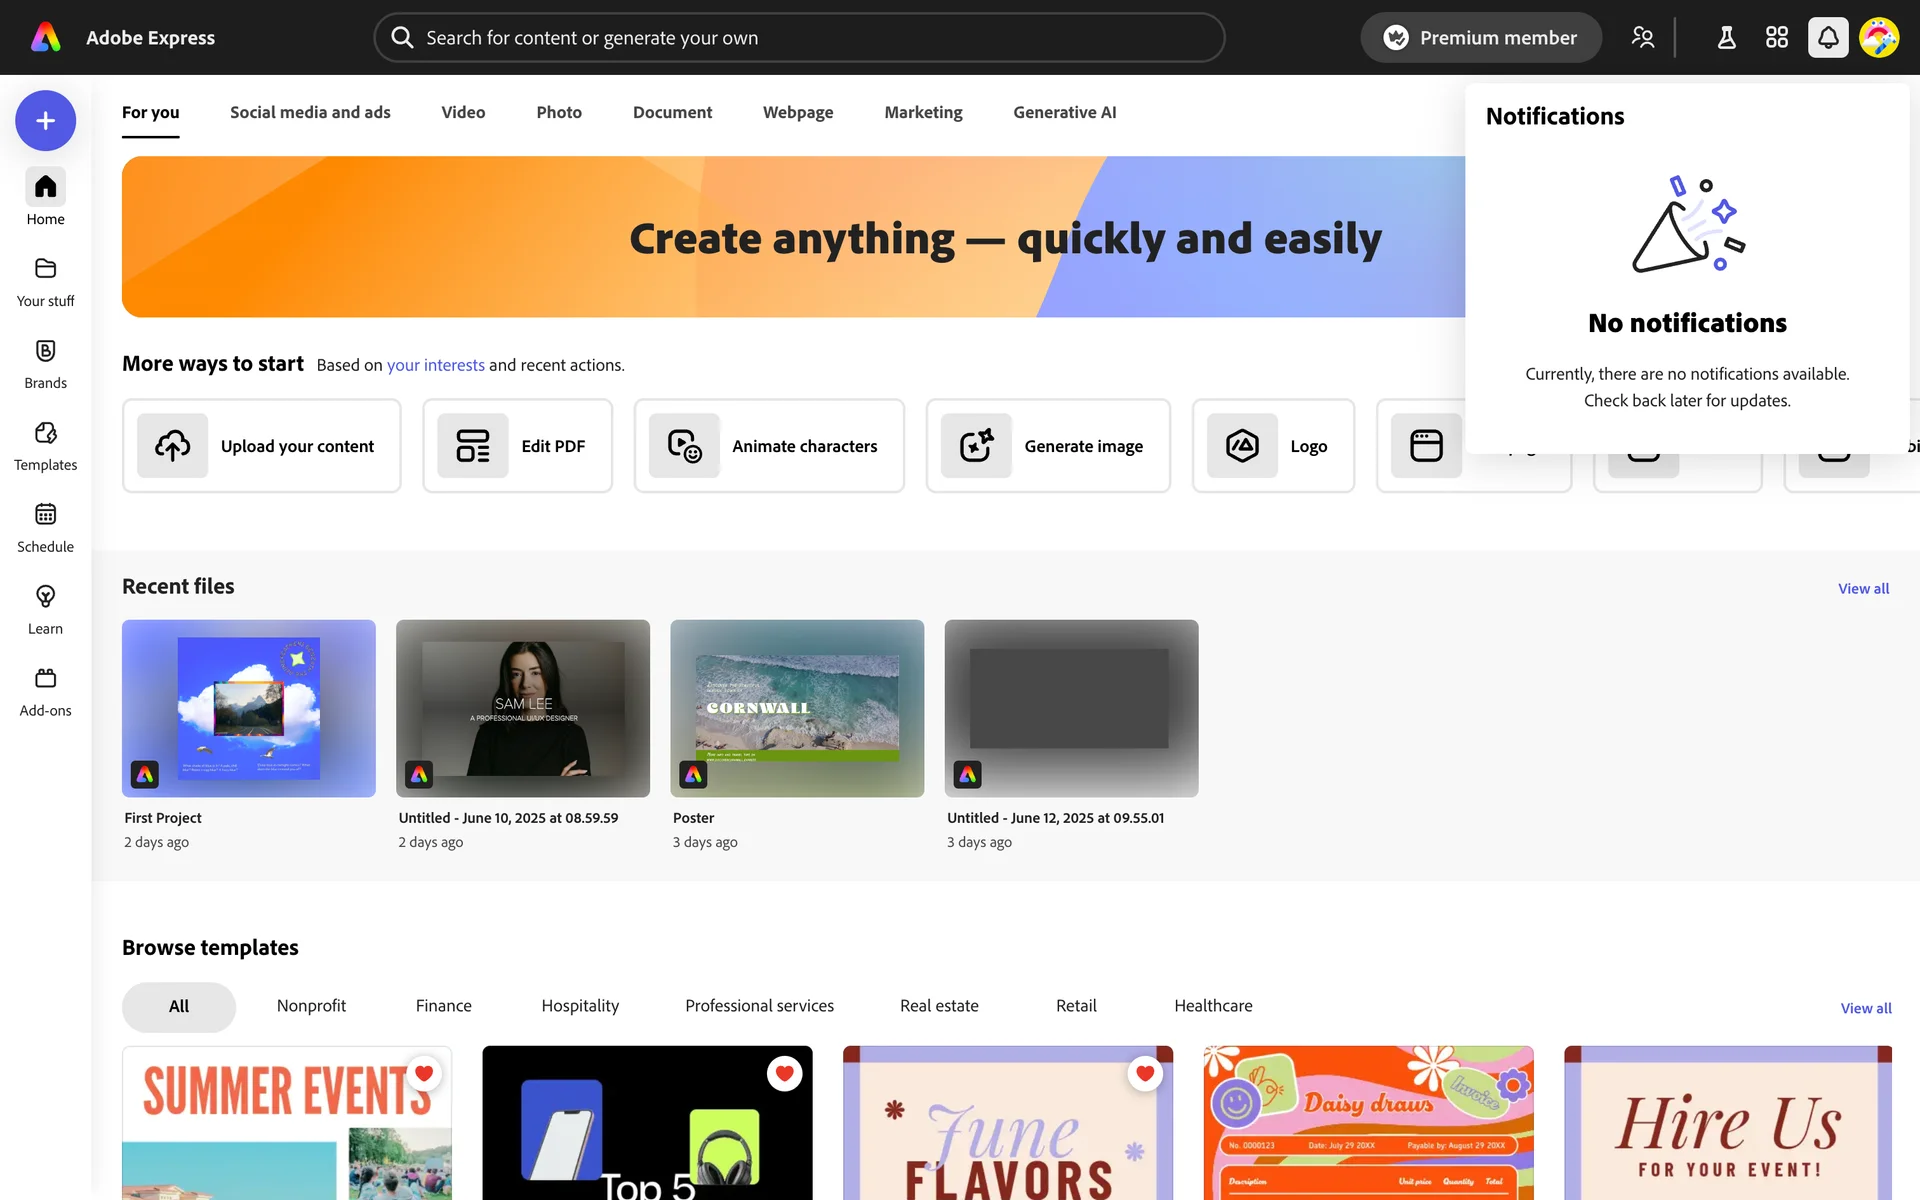Viewport: 1920px width, 1200px height.
Task: Switch to Social media and ads tab
Action: coord(310,112)
